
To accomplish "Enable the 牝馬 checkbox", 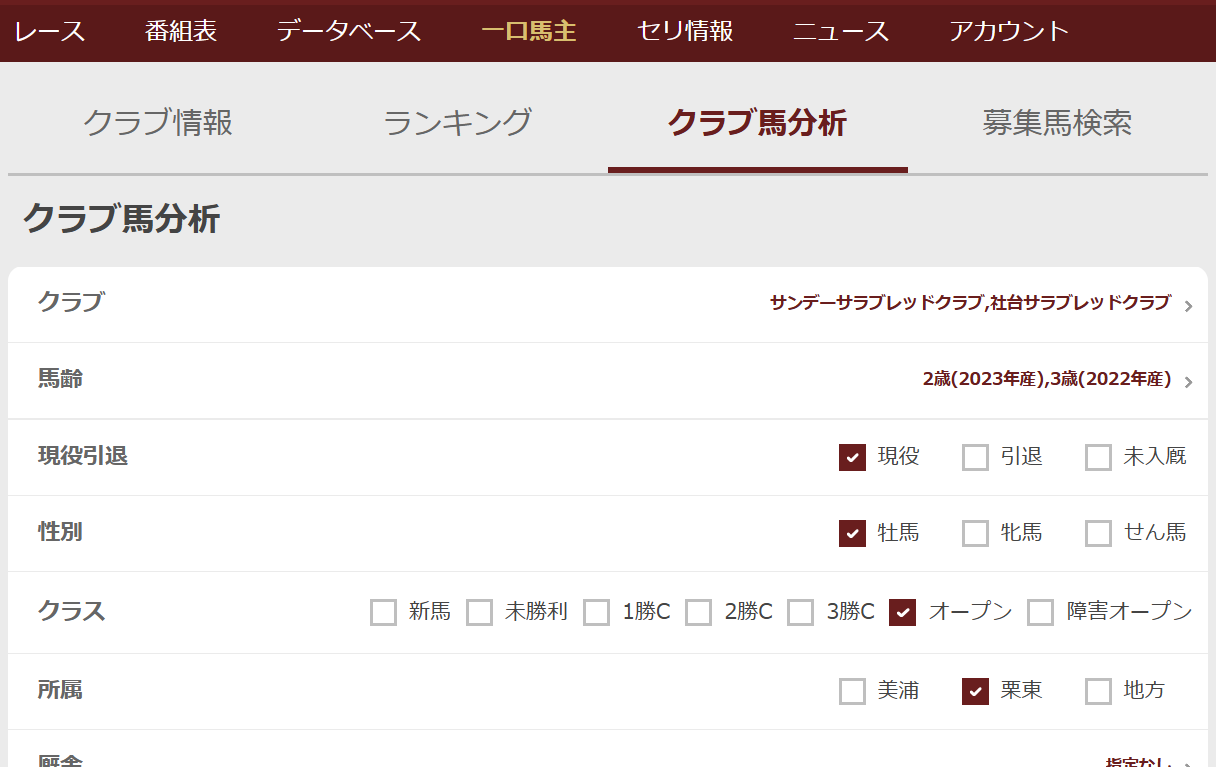I will click(975, 533).
